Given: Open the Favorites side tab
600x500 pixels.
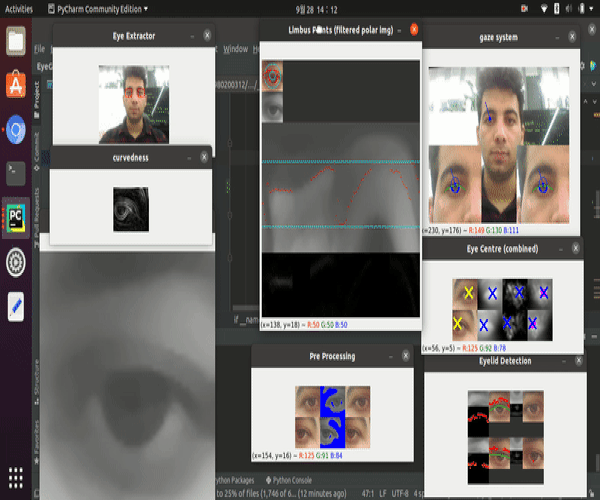Looking at the screenshot, I should click(x=37, y=442).
